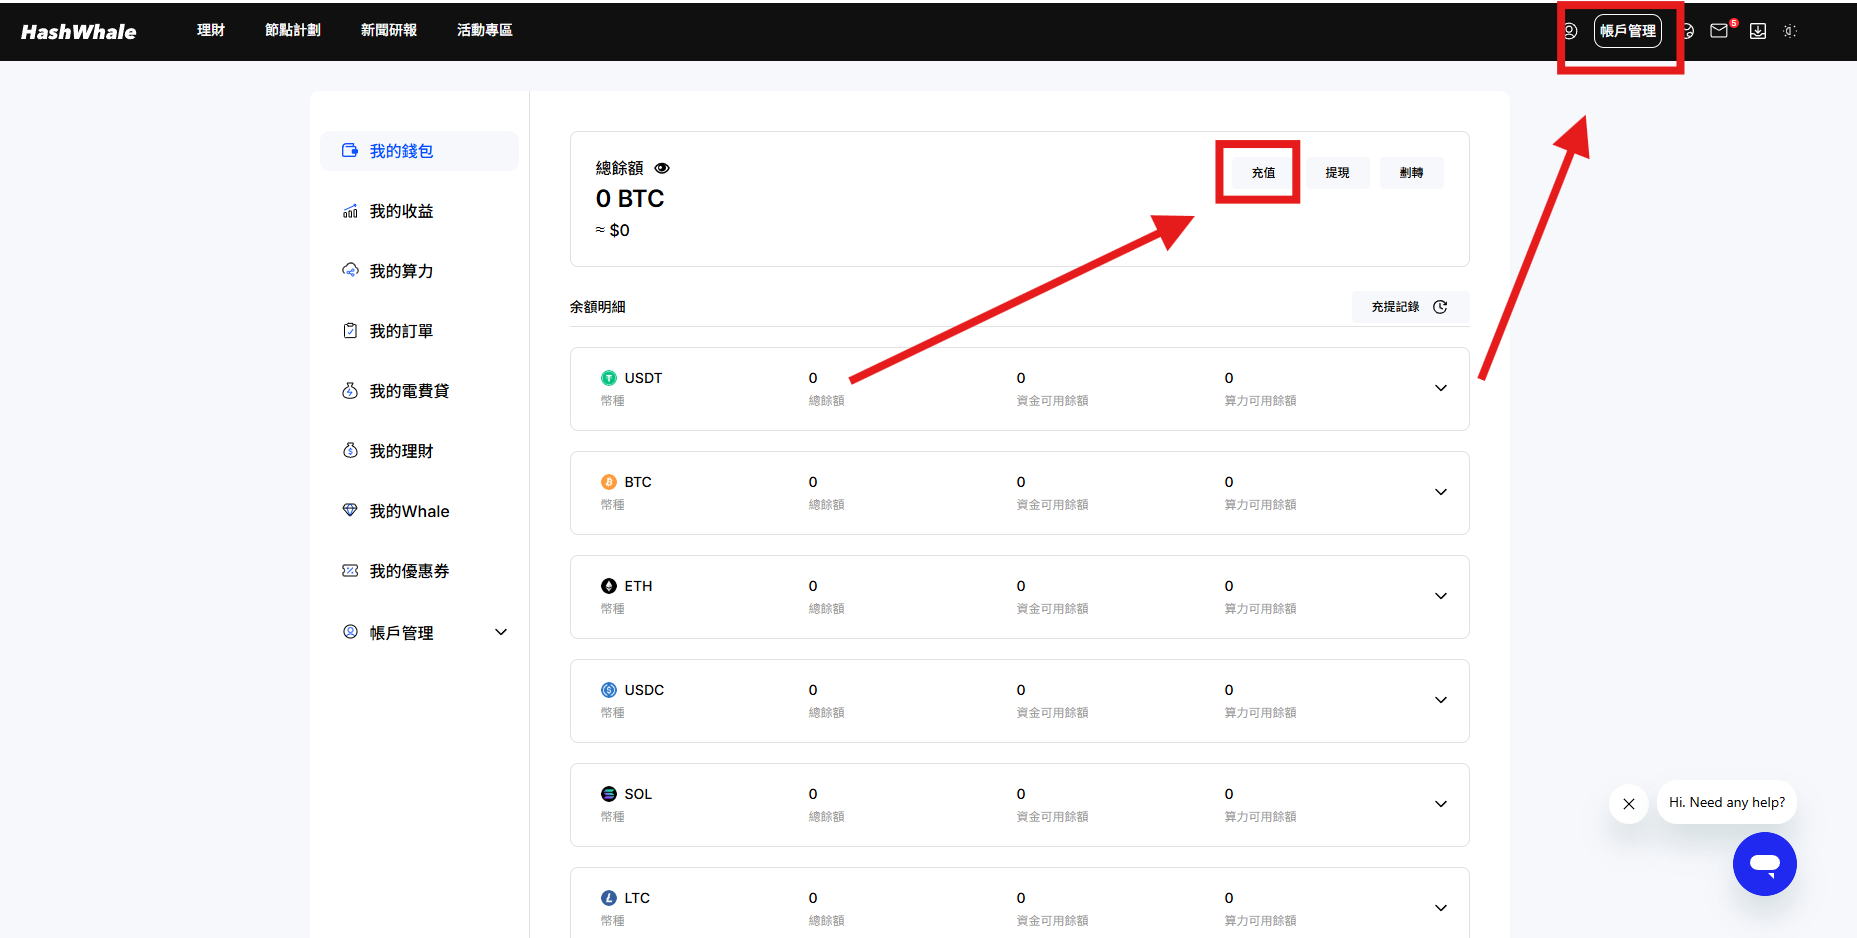Image resolution: width=1857 pixels, height=938 pixels.
Task: Click the ≈ $0 value text
Action: [613, 230]
